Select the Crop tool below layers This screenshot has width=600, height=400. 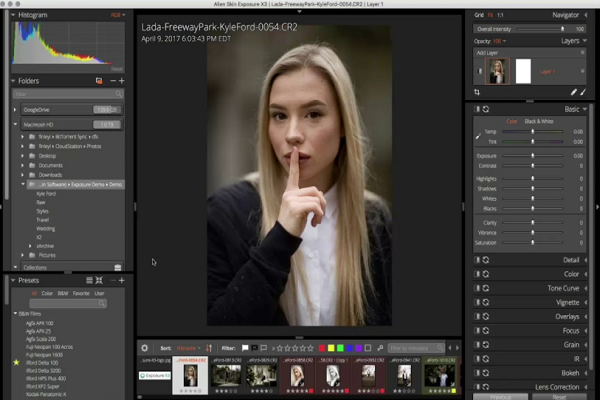tap(477, 92)
